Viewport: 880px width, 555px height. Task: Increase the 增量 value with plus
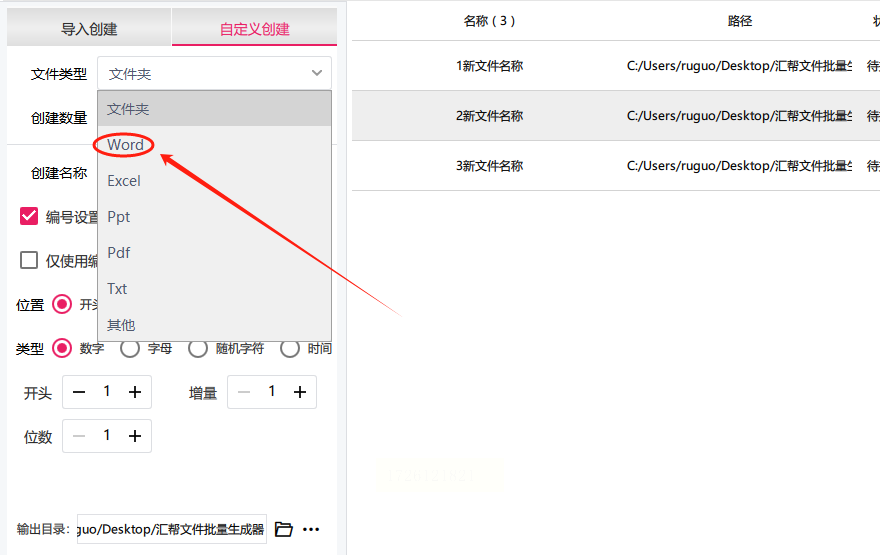(x=300, y=392)
